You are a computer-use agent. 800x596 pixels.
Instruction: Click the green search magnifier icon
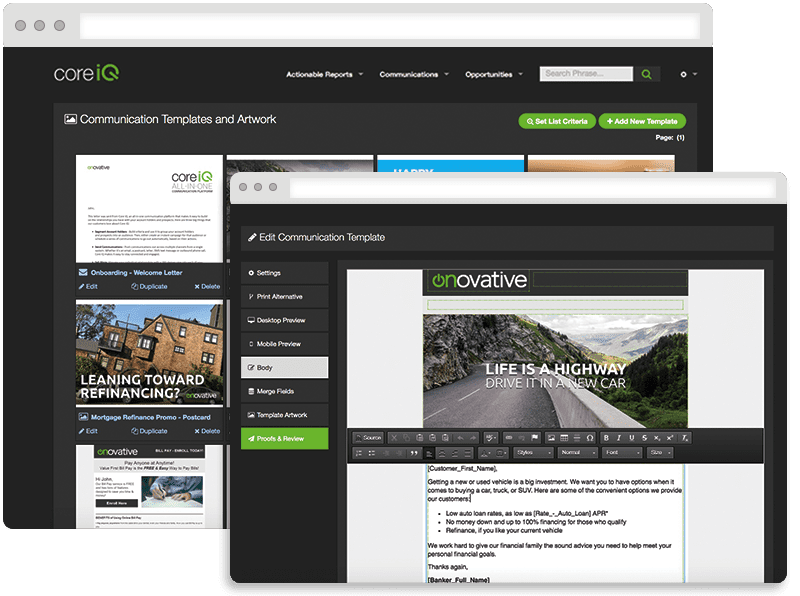[x=646, y=74]
